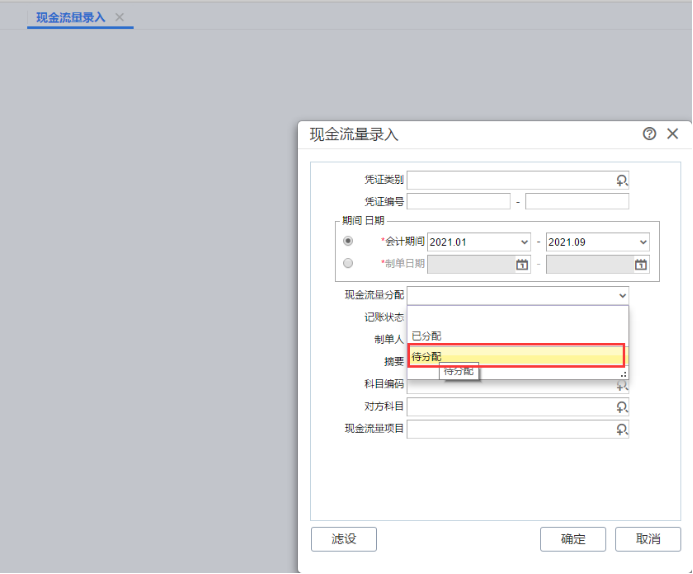Click the 制单人 label
The height and width of the screenshot is (574, 693).
point(389,339)
